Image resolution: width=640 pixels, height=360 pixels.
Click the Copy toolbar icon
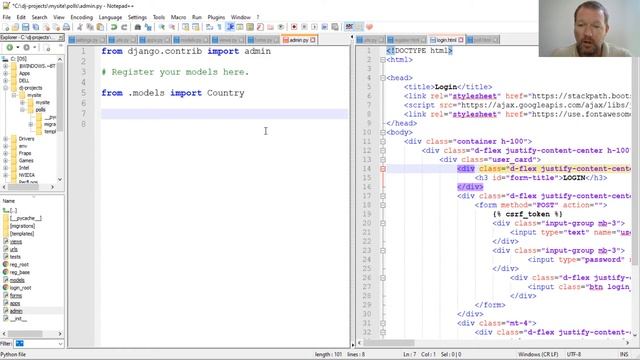pyautogui.click(x=90, y=27)
